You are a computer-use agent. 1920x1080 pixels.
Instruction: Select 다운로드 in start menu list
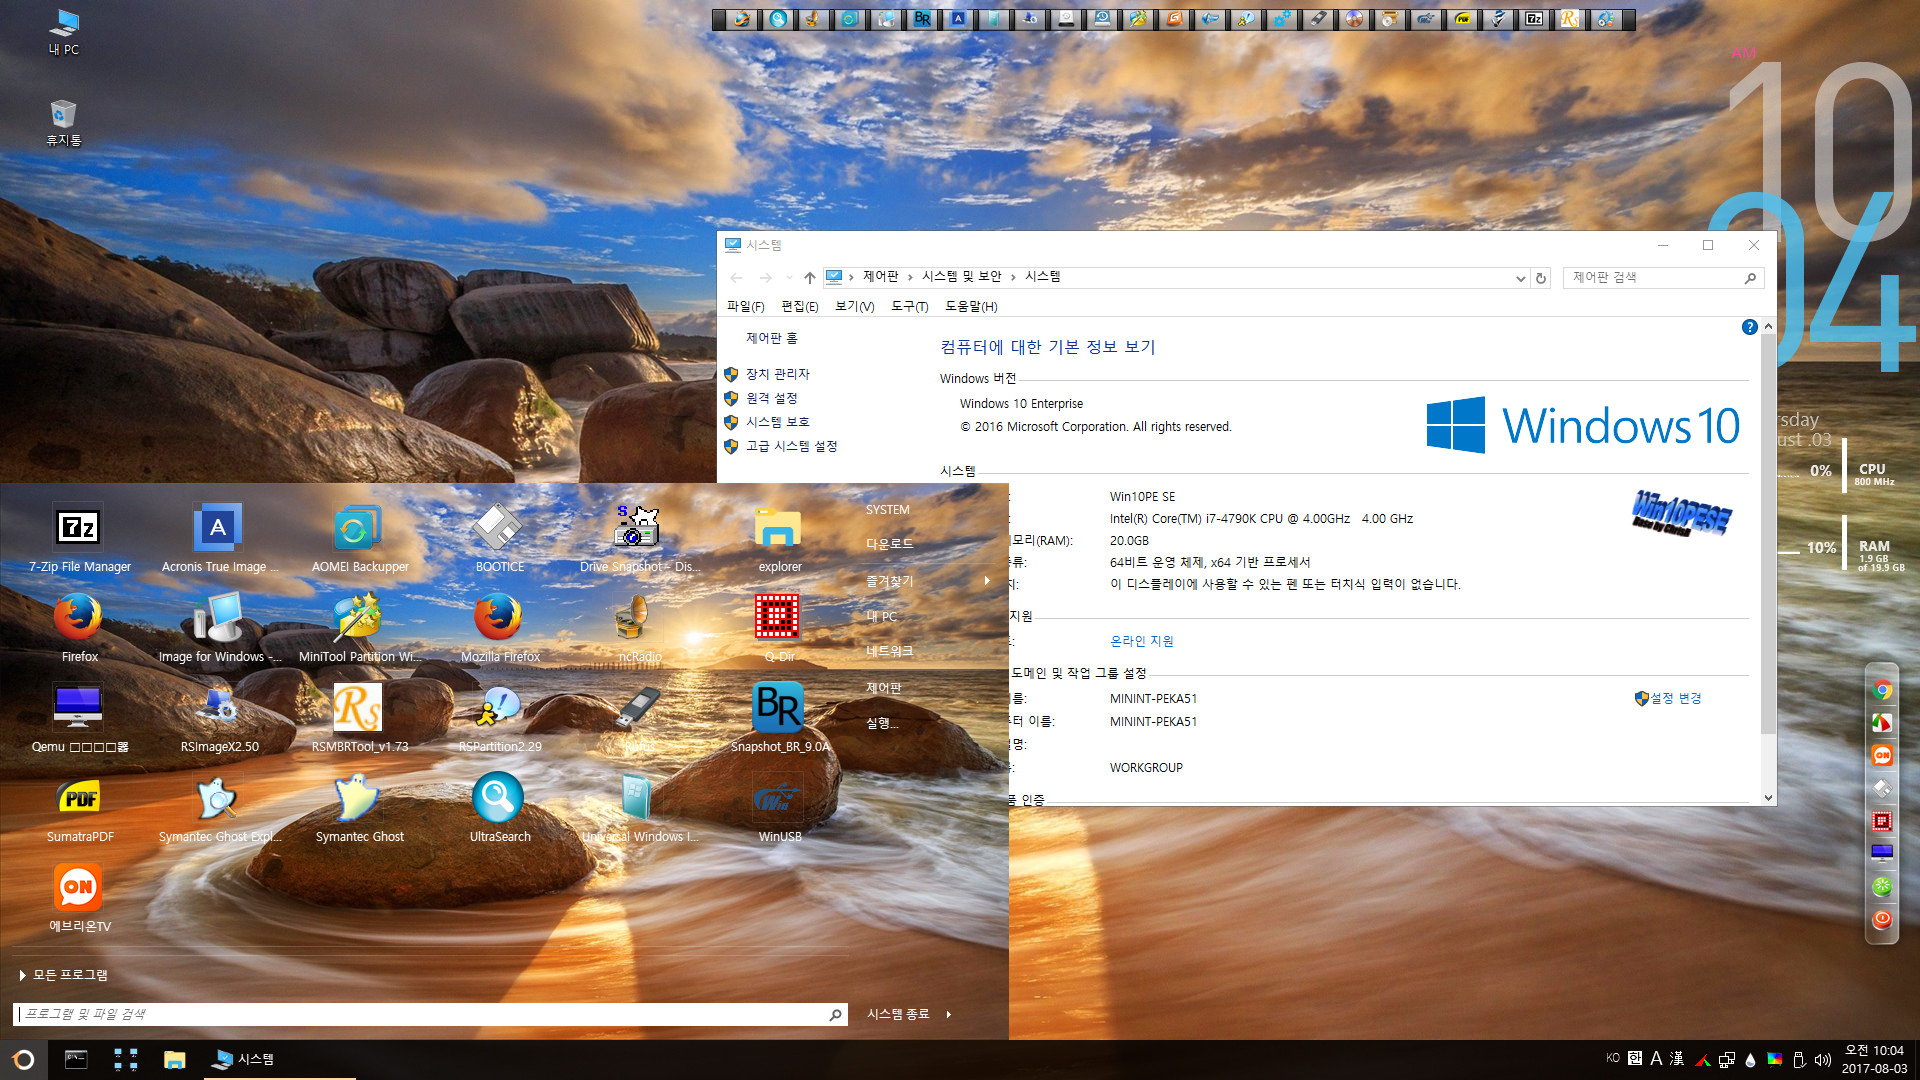coord(889,544)
